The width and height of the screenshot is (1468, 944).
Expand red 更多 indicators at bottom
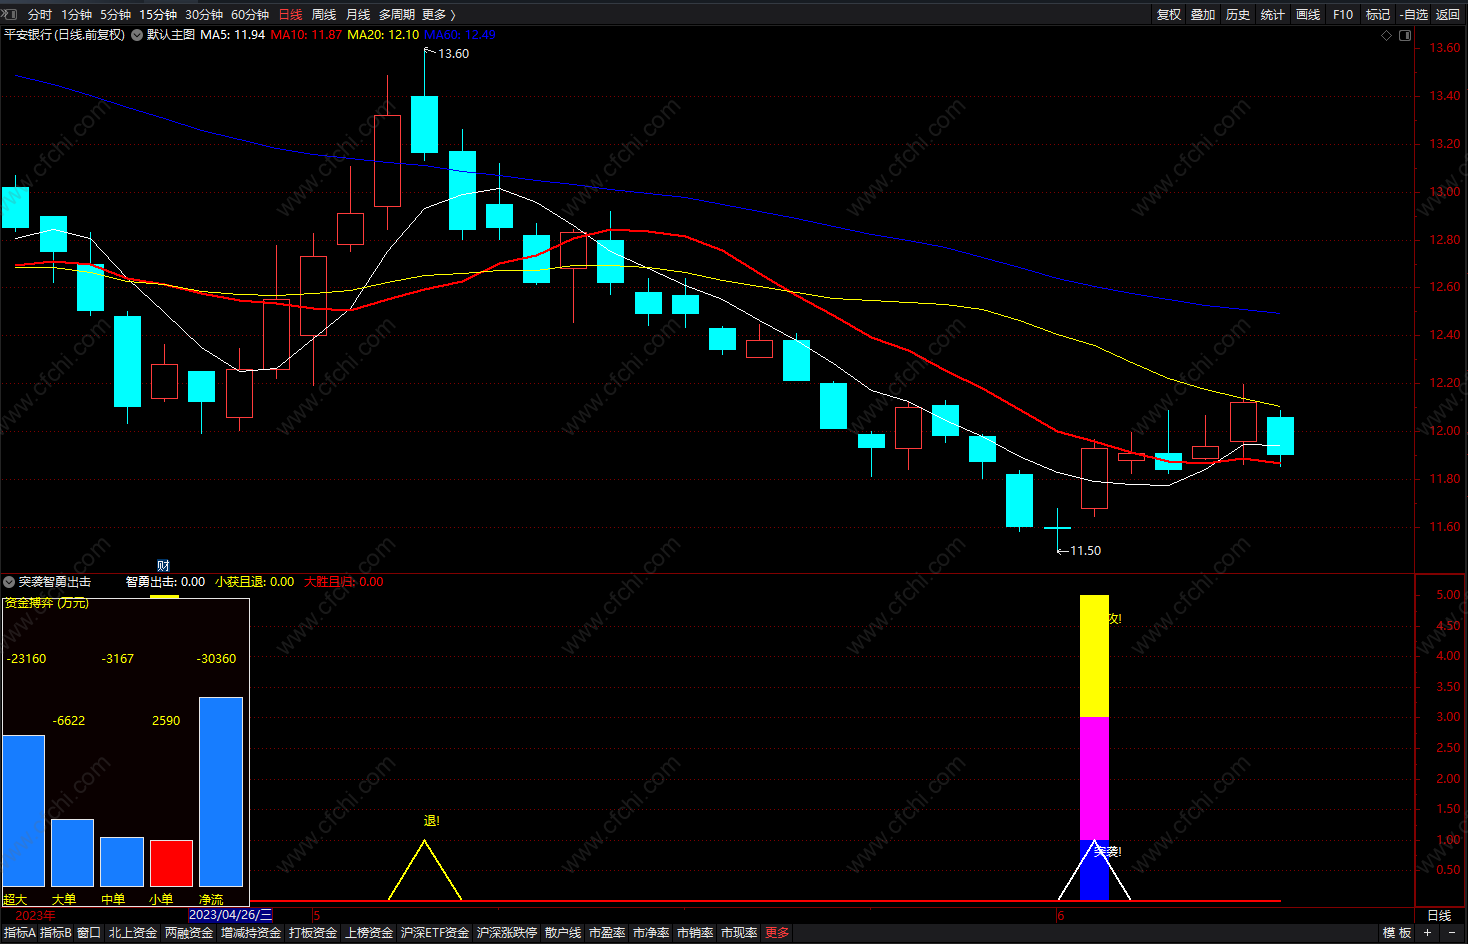[x=777, y=933]
